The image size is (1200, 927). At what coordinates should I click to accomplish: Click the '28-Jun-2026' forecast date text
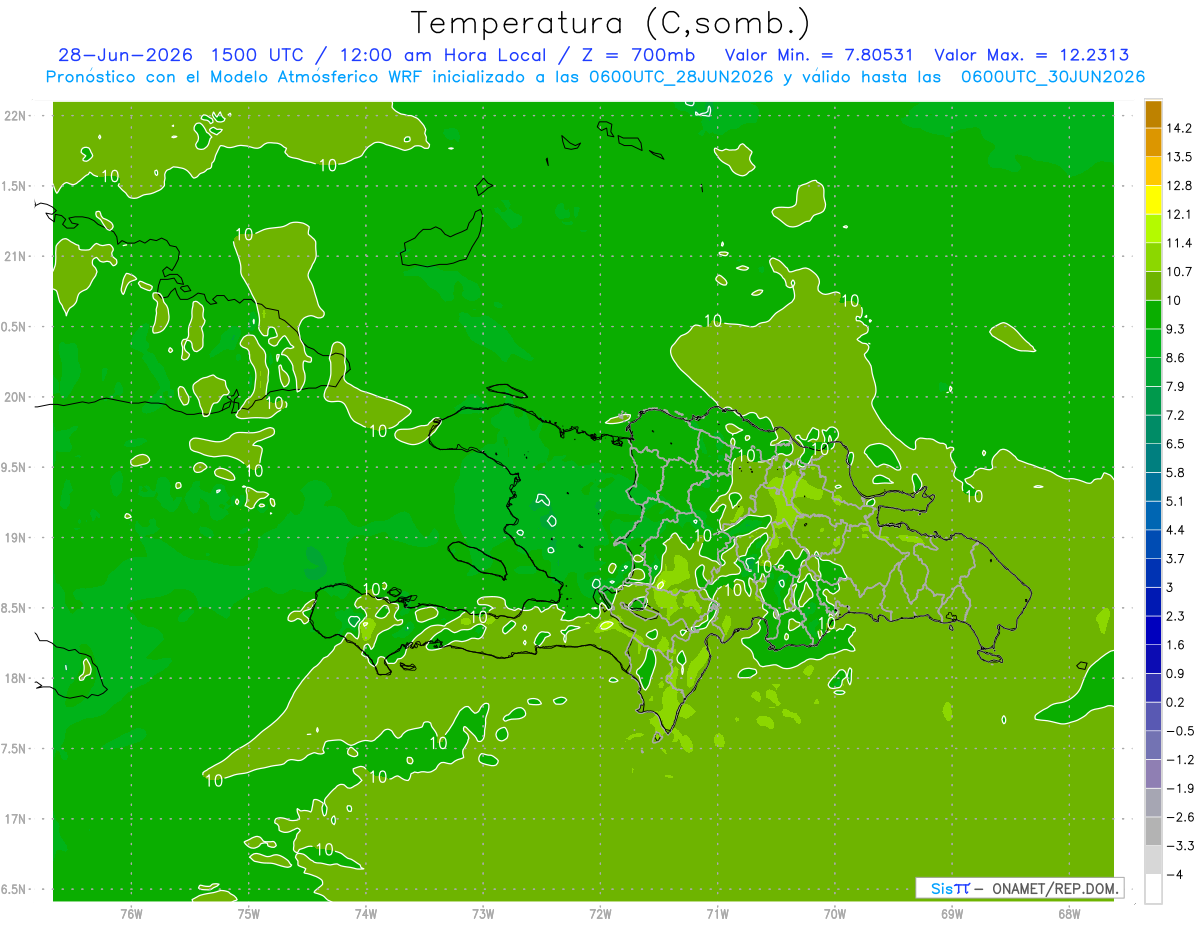[x=125, y=56]
